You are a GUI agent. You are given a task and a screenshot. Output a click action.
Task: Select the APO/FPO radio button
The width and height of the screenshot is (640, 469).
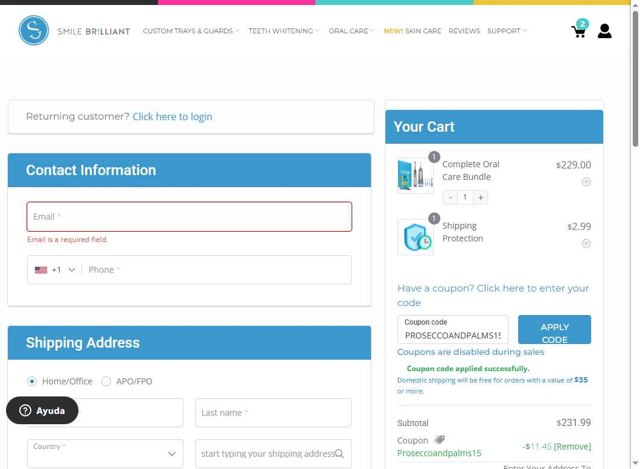pyautogui.click(x=106, y=381)
